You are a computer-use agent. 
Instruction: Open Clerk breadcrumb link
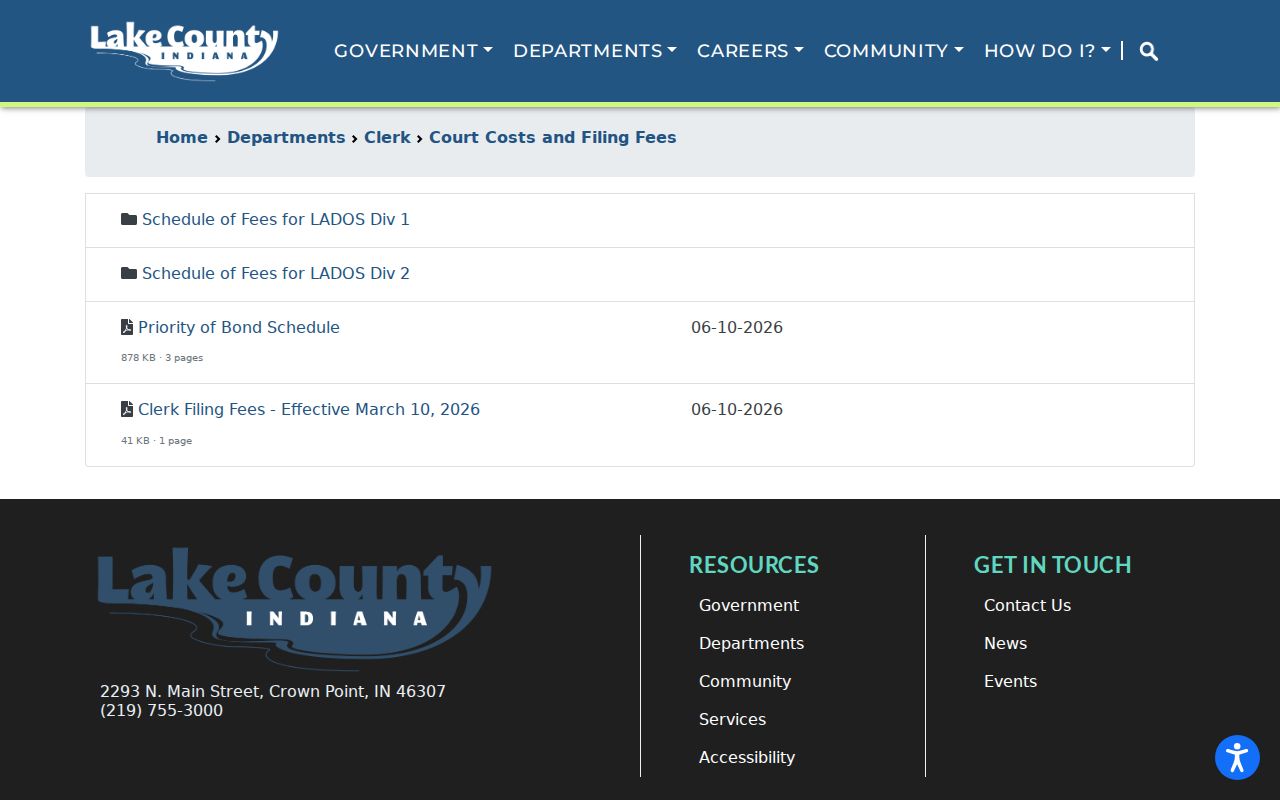pyautogui.click(x=387, y=137)
